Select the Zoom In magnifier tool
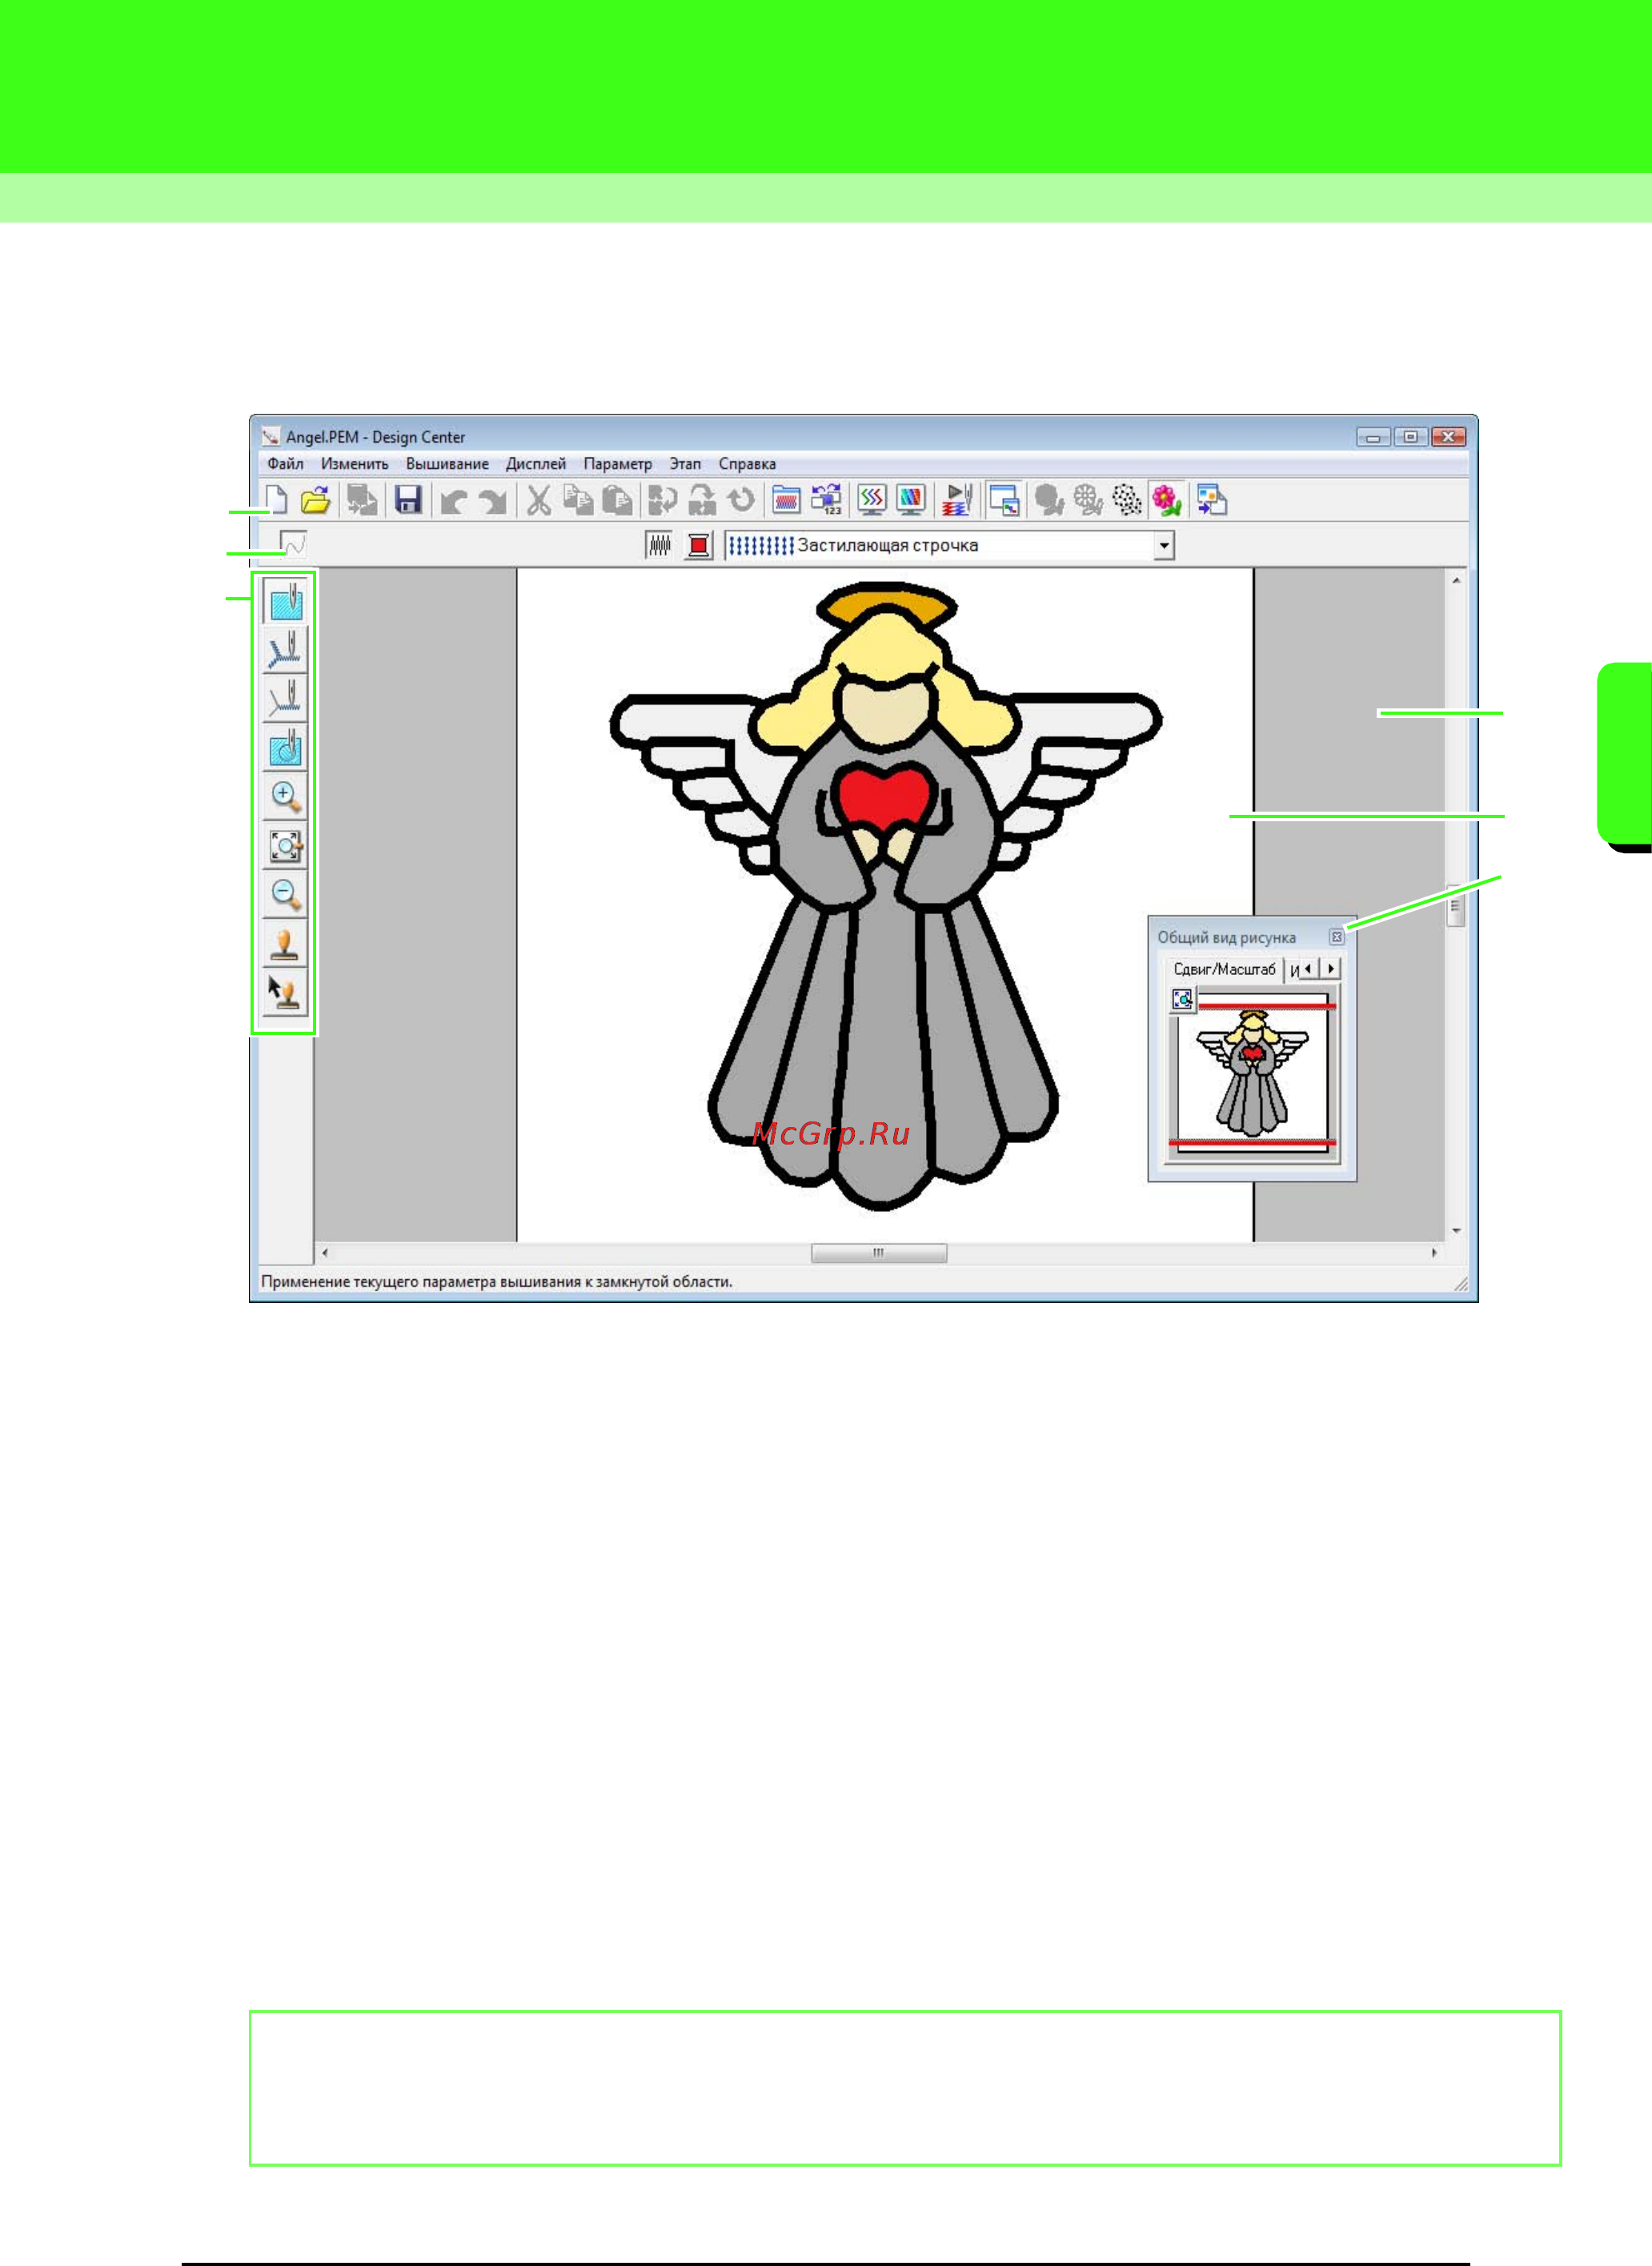 (285, 797)
